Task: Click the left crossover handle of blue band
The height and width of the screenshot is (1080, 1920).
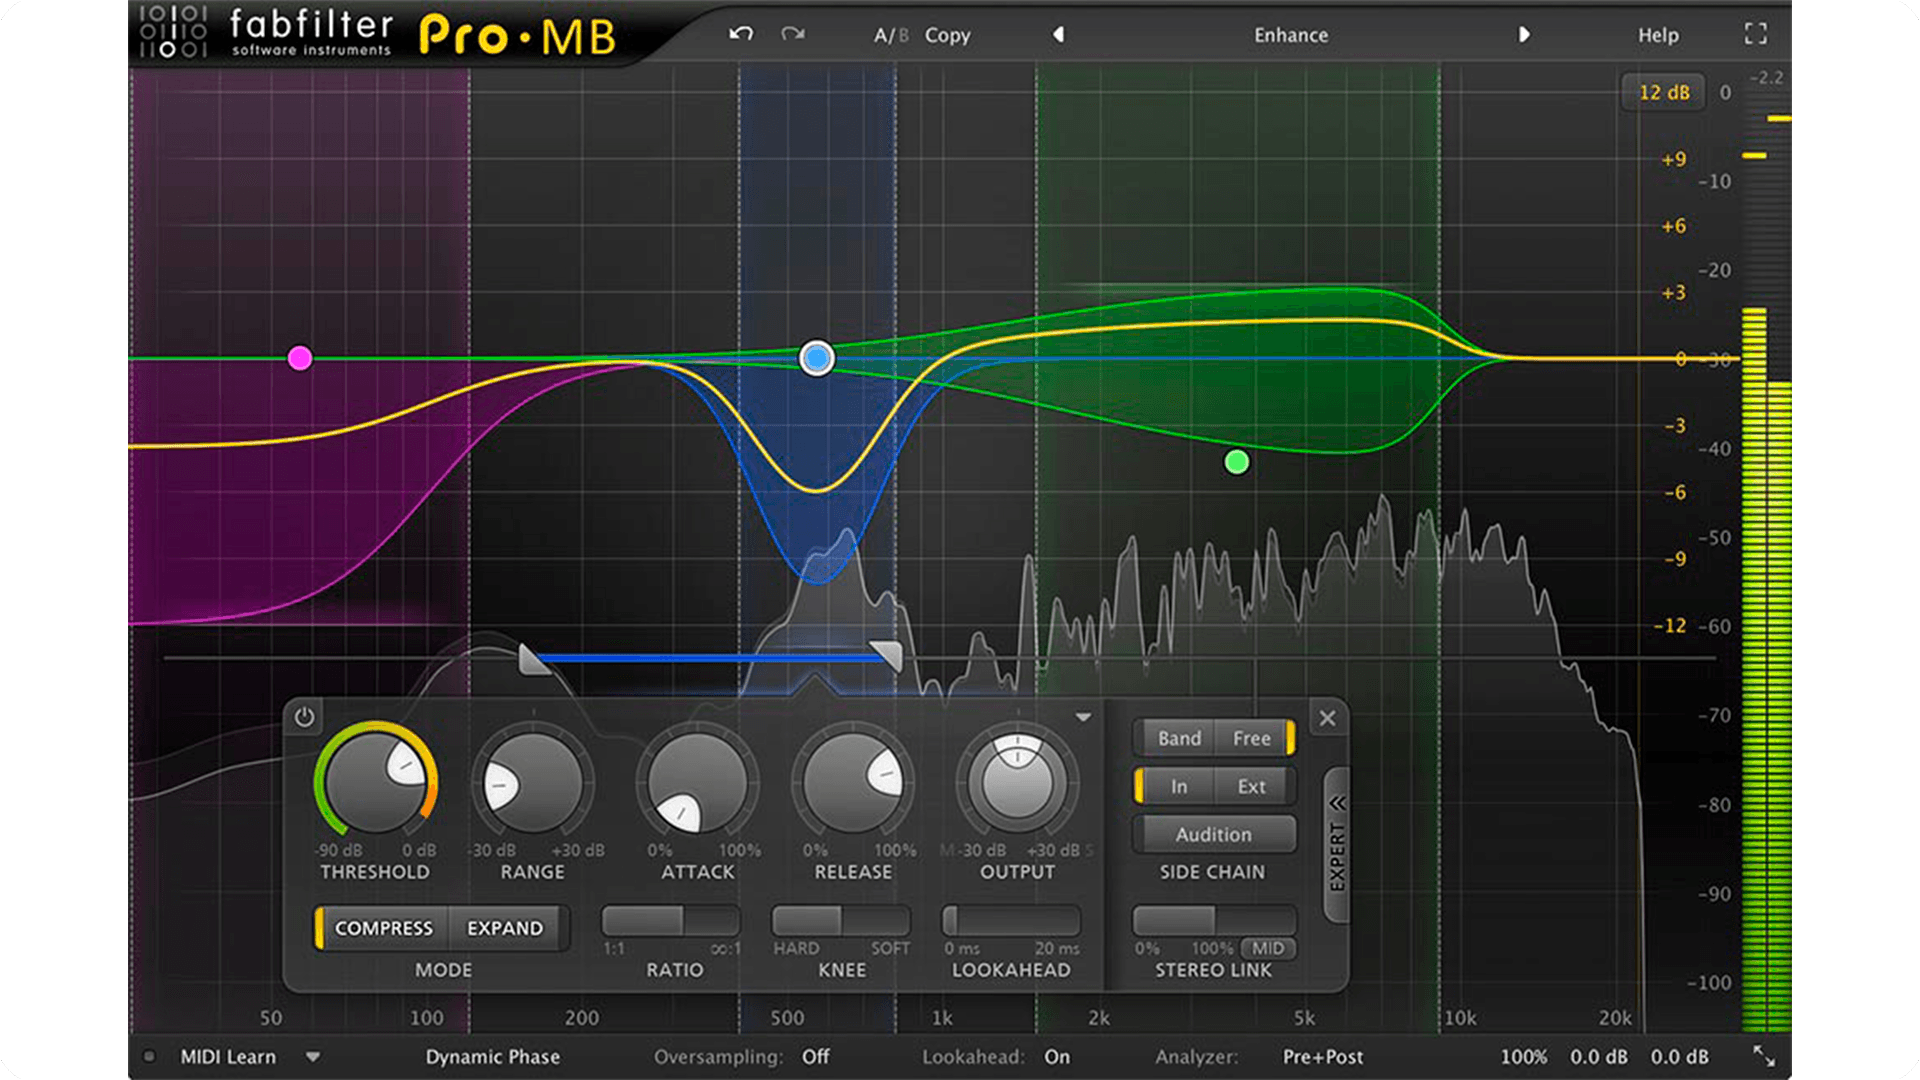Action: pos(533,659)
